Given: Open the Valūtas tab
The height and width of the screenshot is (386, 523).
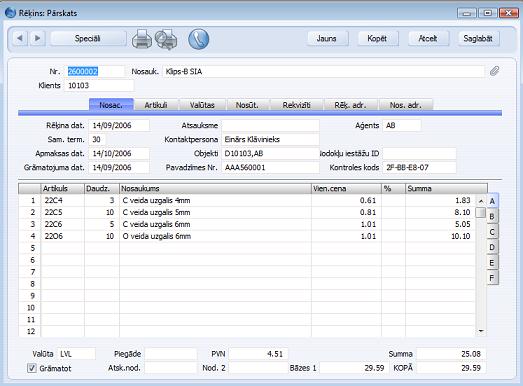Looking at the screenshot, I should tap(202, 105).
